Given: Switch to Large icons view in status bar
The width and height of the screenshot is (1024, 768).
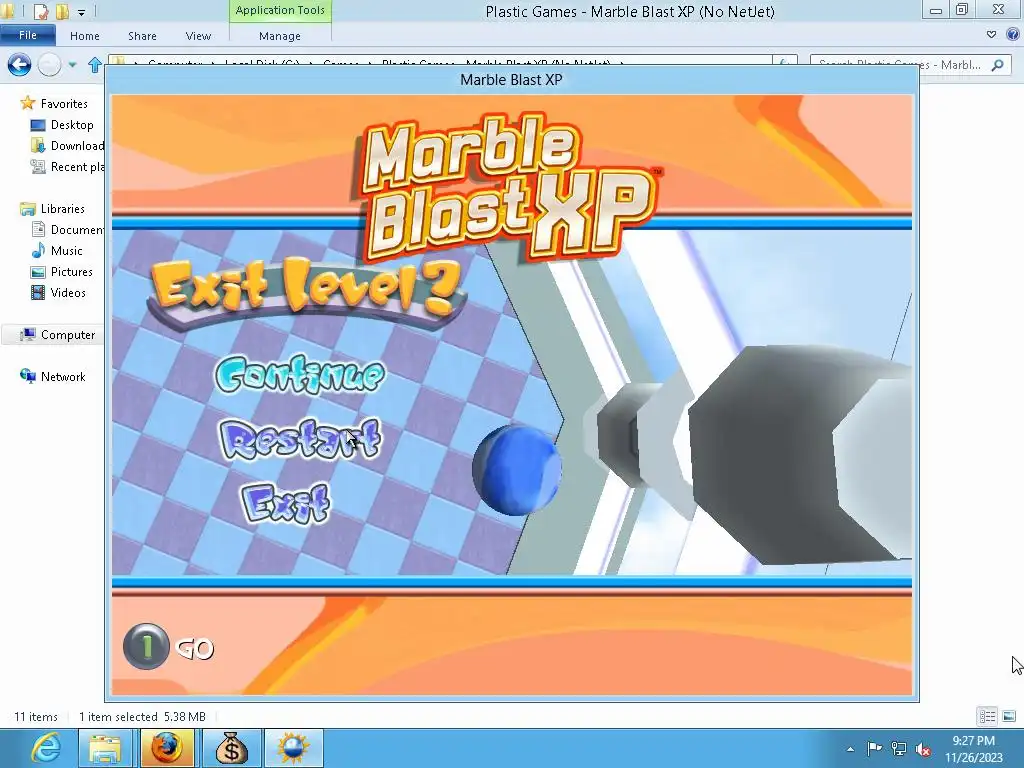Looking at the screenshot, I should click(x=1009, y=716).
